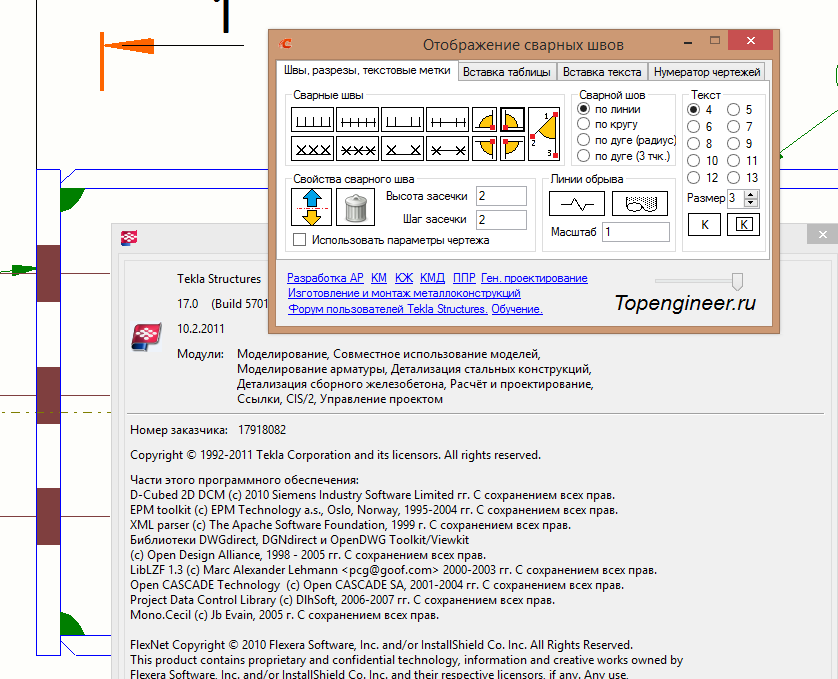
Task: Choose quarter-circle weld with upper-left corner point
Action: coord(512,149)
